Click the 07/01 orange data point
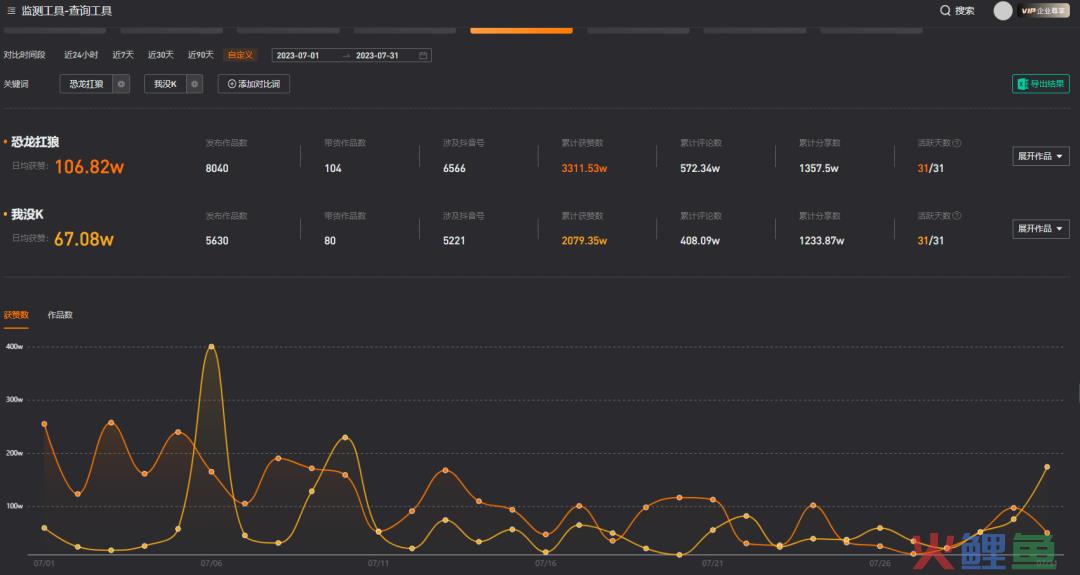This screenshot has height=575, width=1080. pyautogui.click(x=45, y=424)
